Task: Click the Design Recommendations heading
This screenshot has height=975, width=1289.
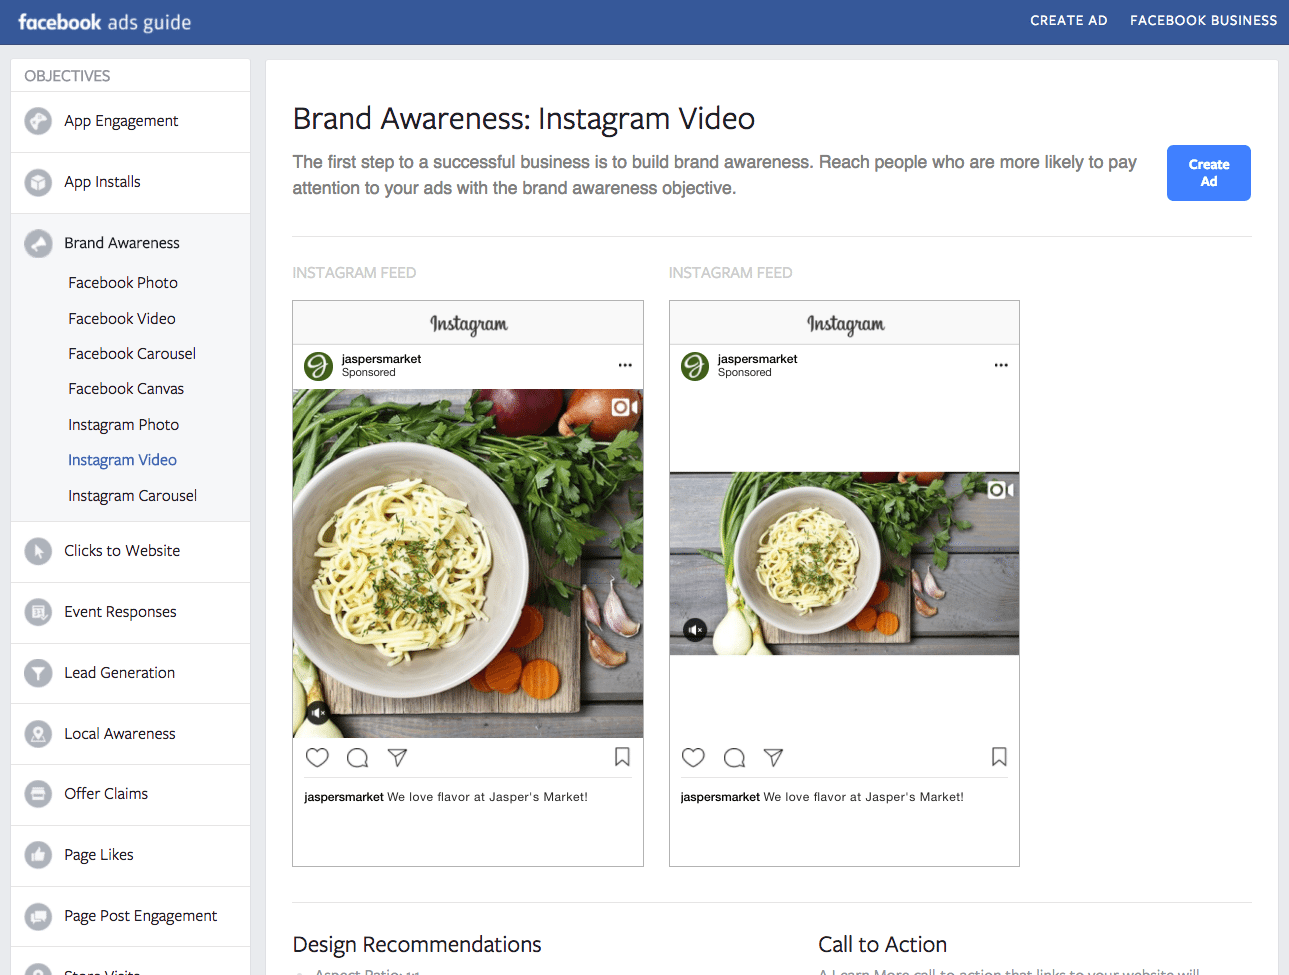Action: pos(417,945)
